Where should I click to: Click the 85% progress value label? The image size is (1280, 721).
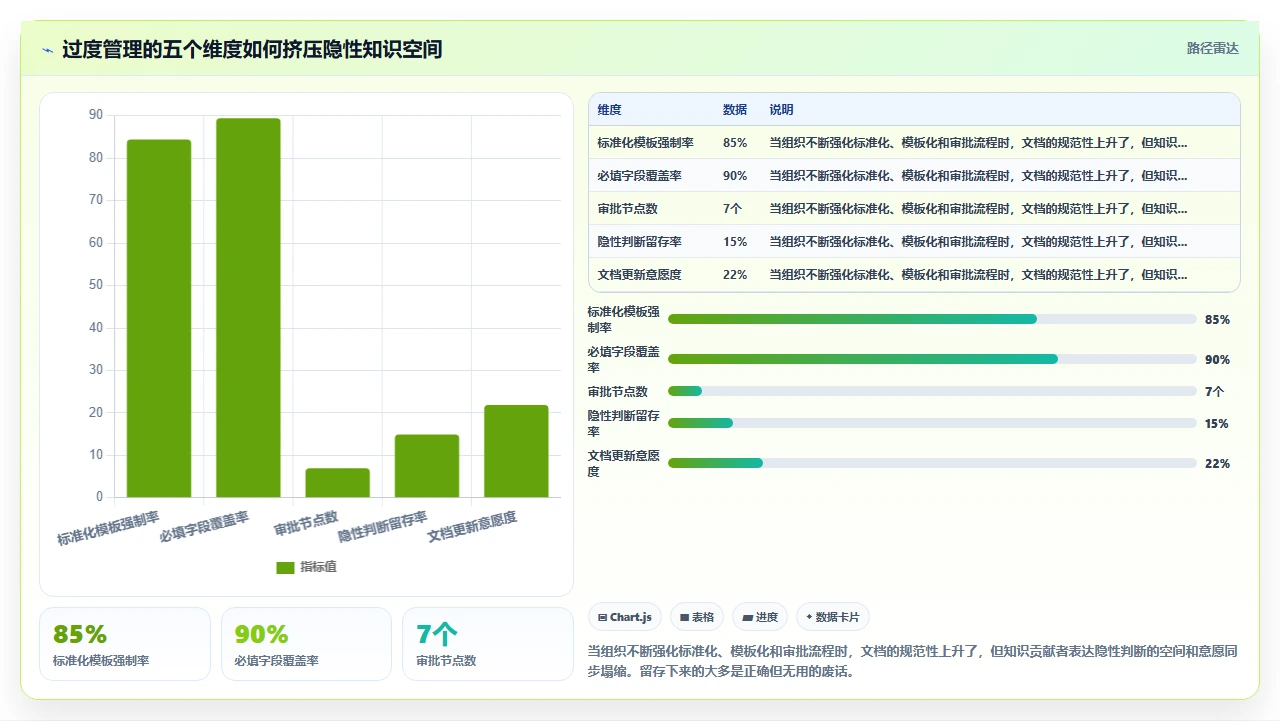1217,320
